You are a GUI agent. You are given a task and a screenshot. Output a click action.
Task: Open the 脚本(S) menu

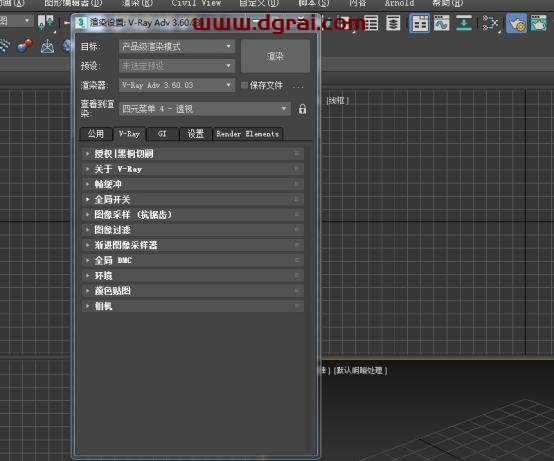point(314,3)
